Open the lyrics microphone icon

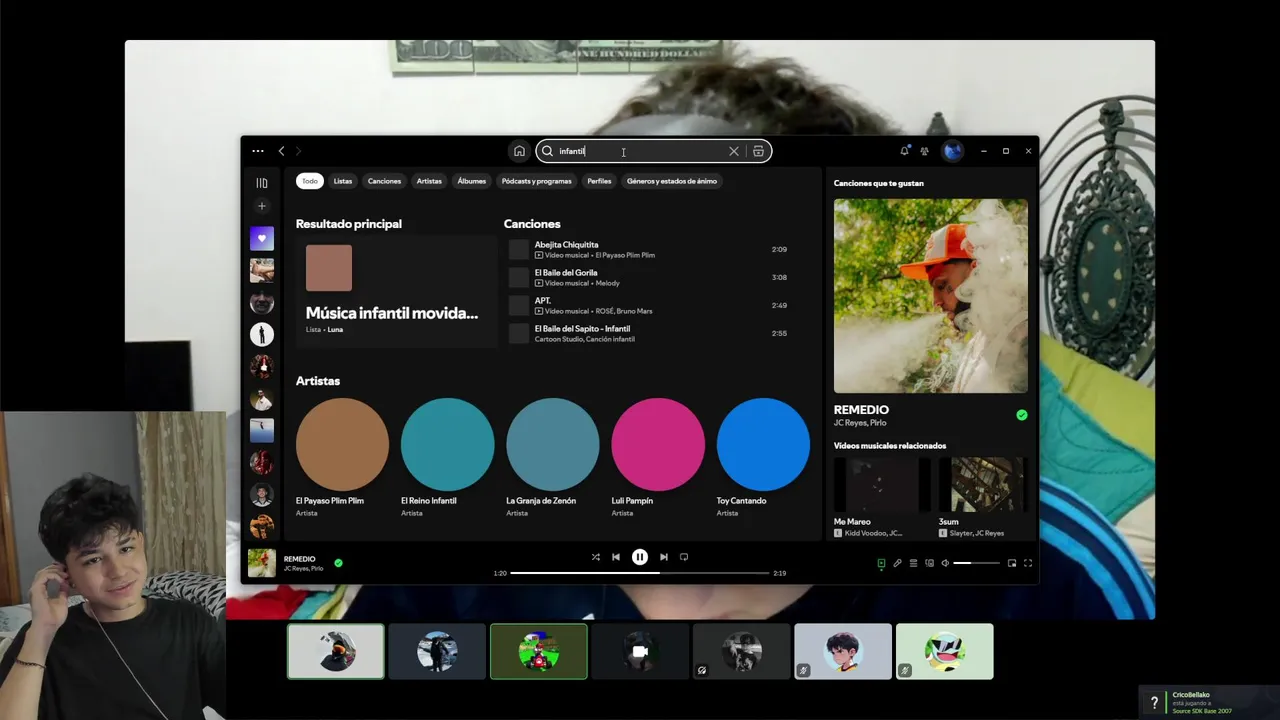coord(897,563)
